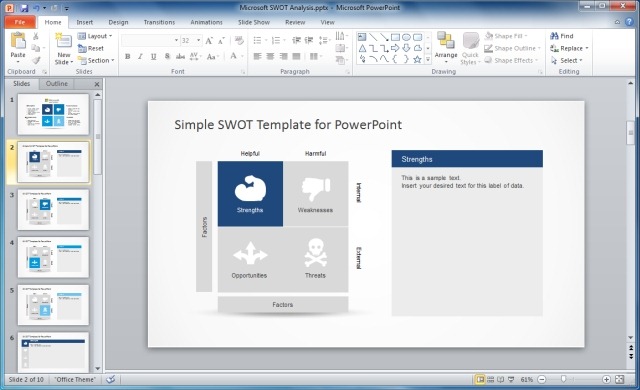Toggle Bold text formatting
The image size is (640, 390).
tap(128, 56)
